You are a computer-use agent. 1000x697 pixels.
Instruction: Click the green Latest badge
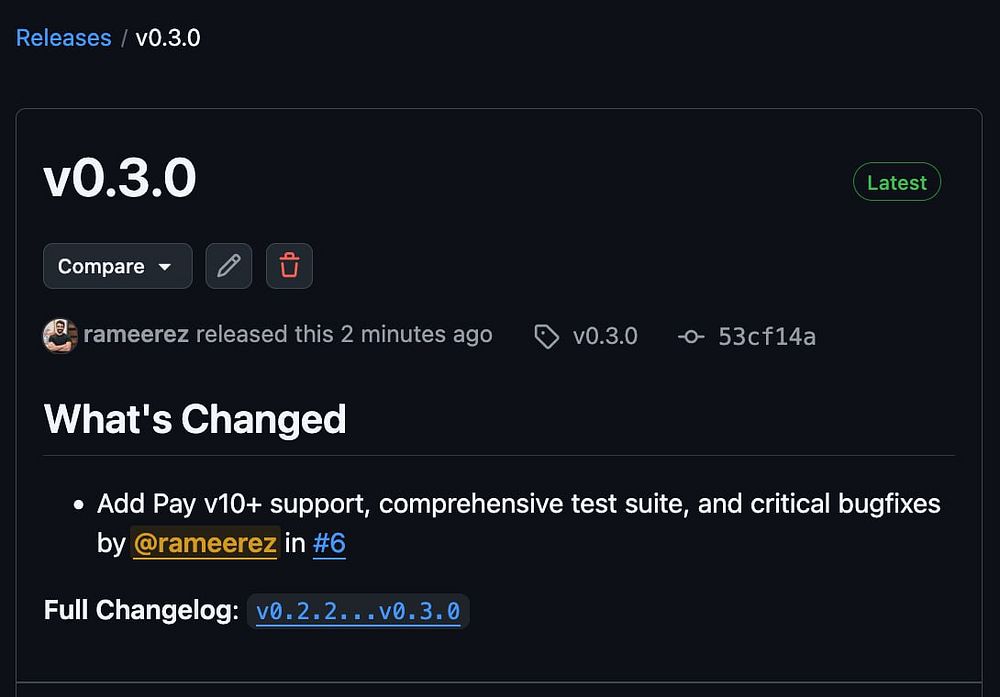[x=896, y=182]
